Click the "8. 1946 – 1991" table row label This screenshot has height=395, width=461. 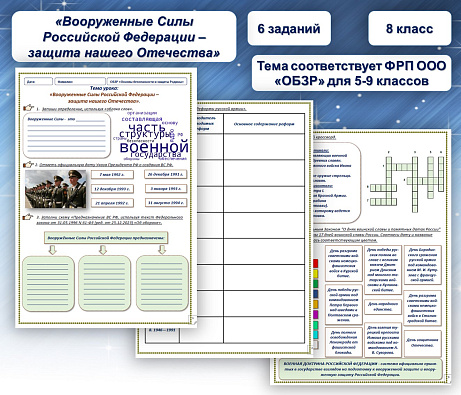(162, 330)
